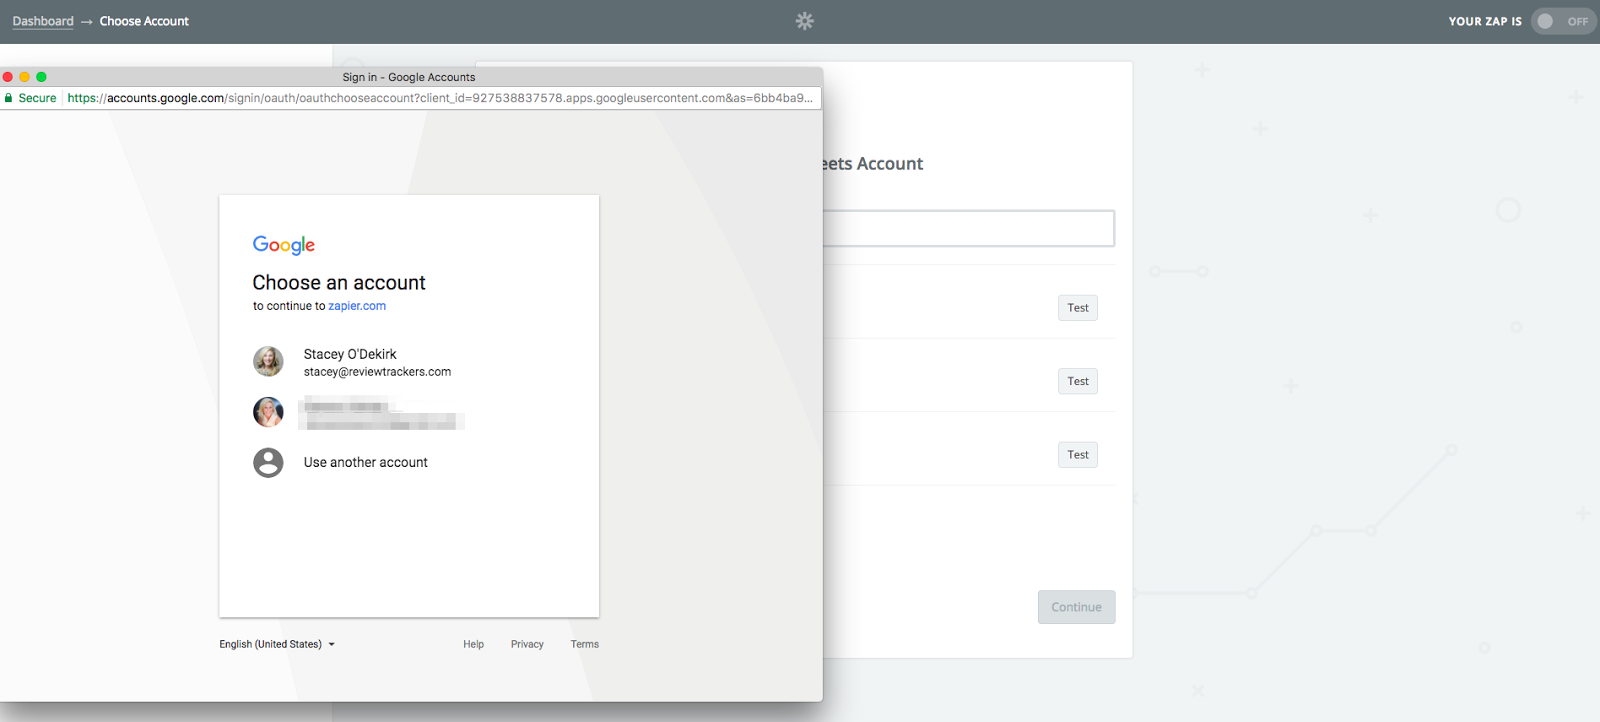Click the Choose an account heading
The height and width of the screenshot is (722, 1600).
339,283
